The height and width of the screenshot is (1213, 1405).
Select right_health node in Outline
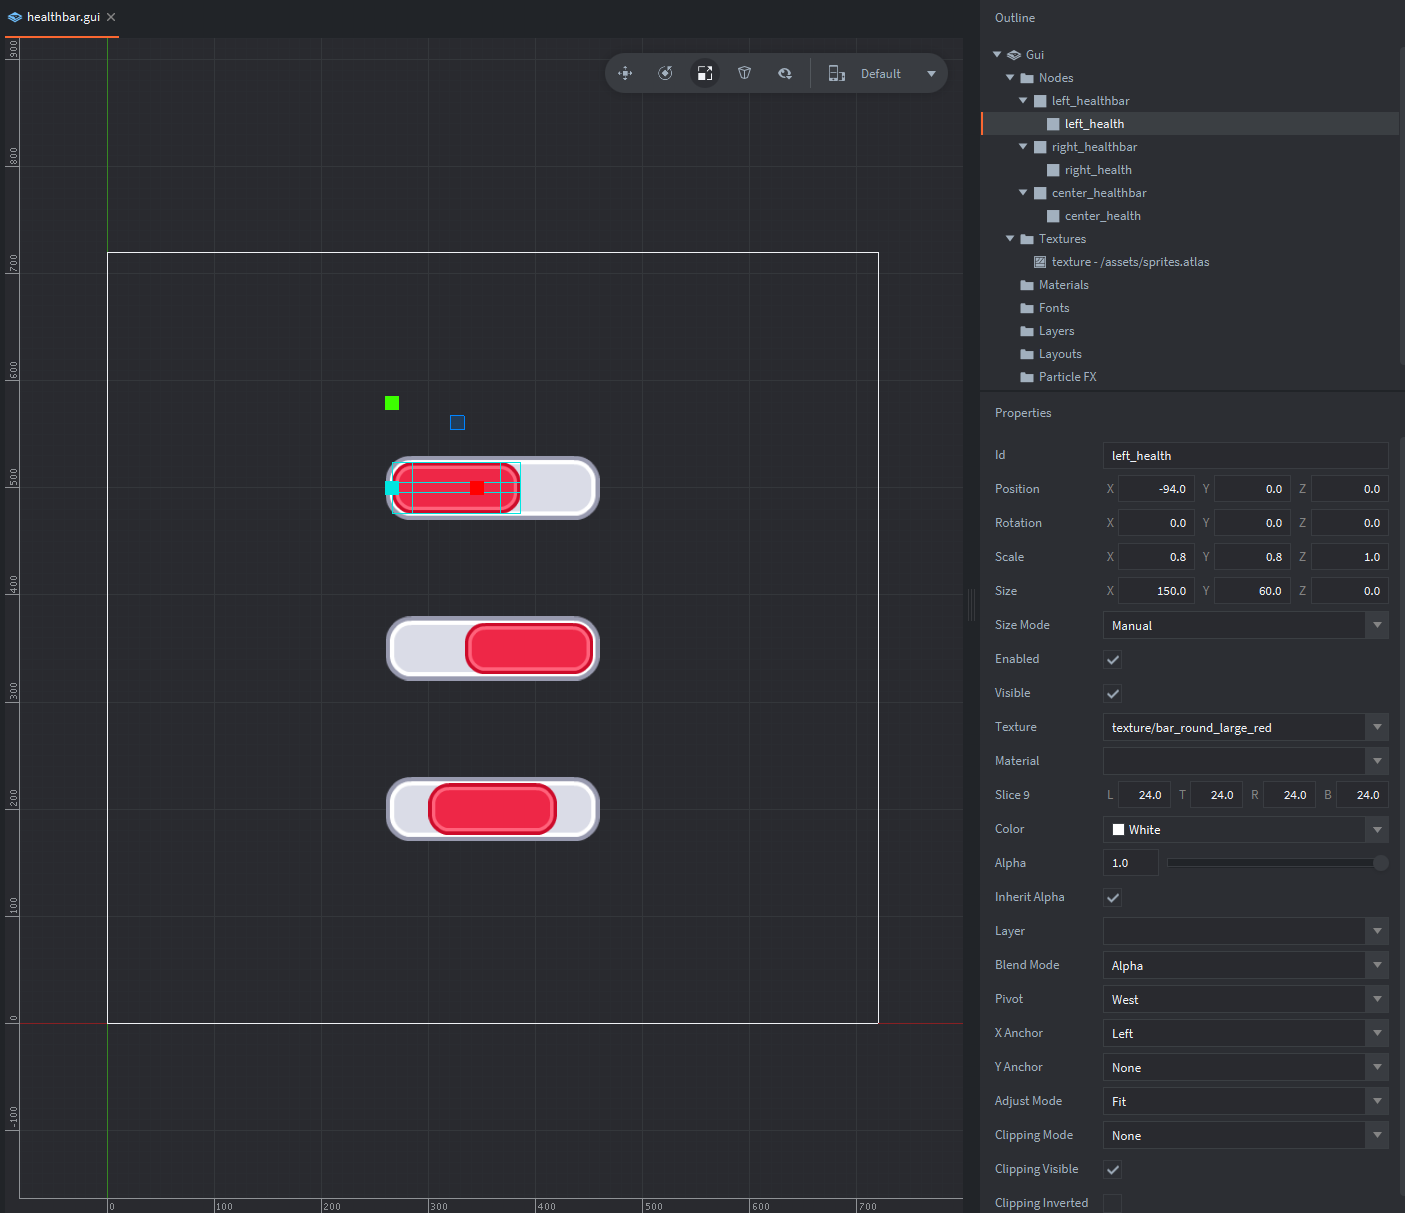1097,170
